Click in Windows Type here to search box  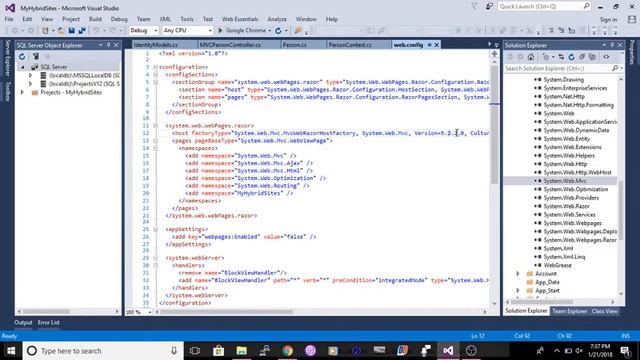pyautogui.click(x=103, y=351)
